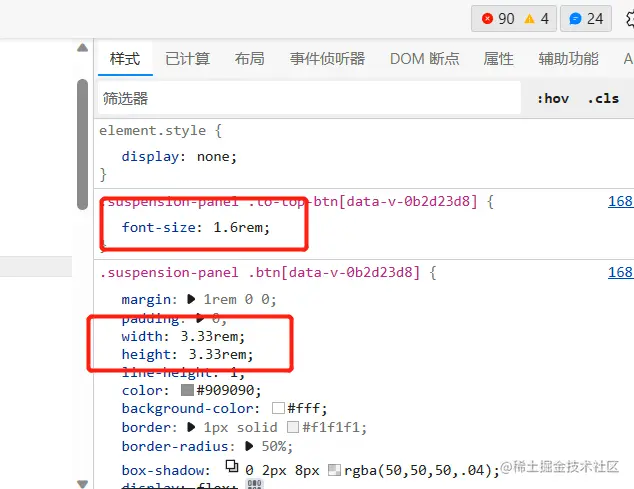The height and width of the screenshot is (489, 634).
Task: Edit the color value #909090
Action: coord(225,390)
